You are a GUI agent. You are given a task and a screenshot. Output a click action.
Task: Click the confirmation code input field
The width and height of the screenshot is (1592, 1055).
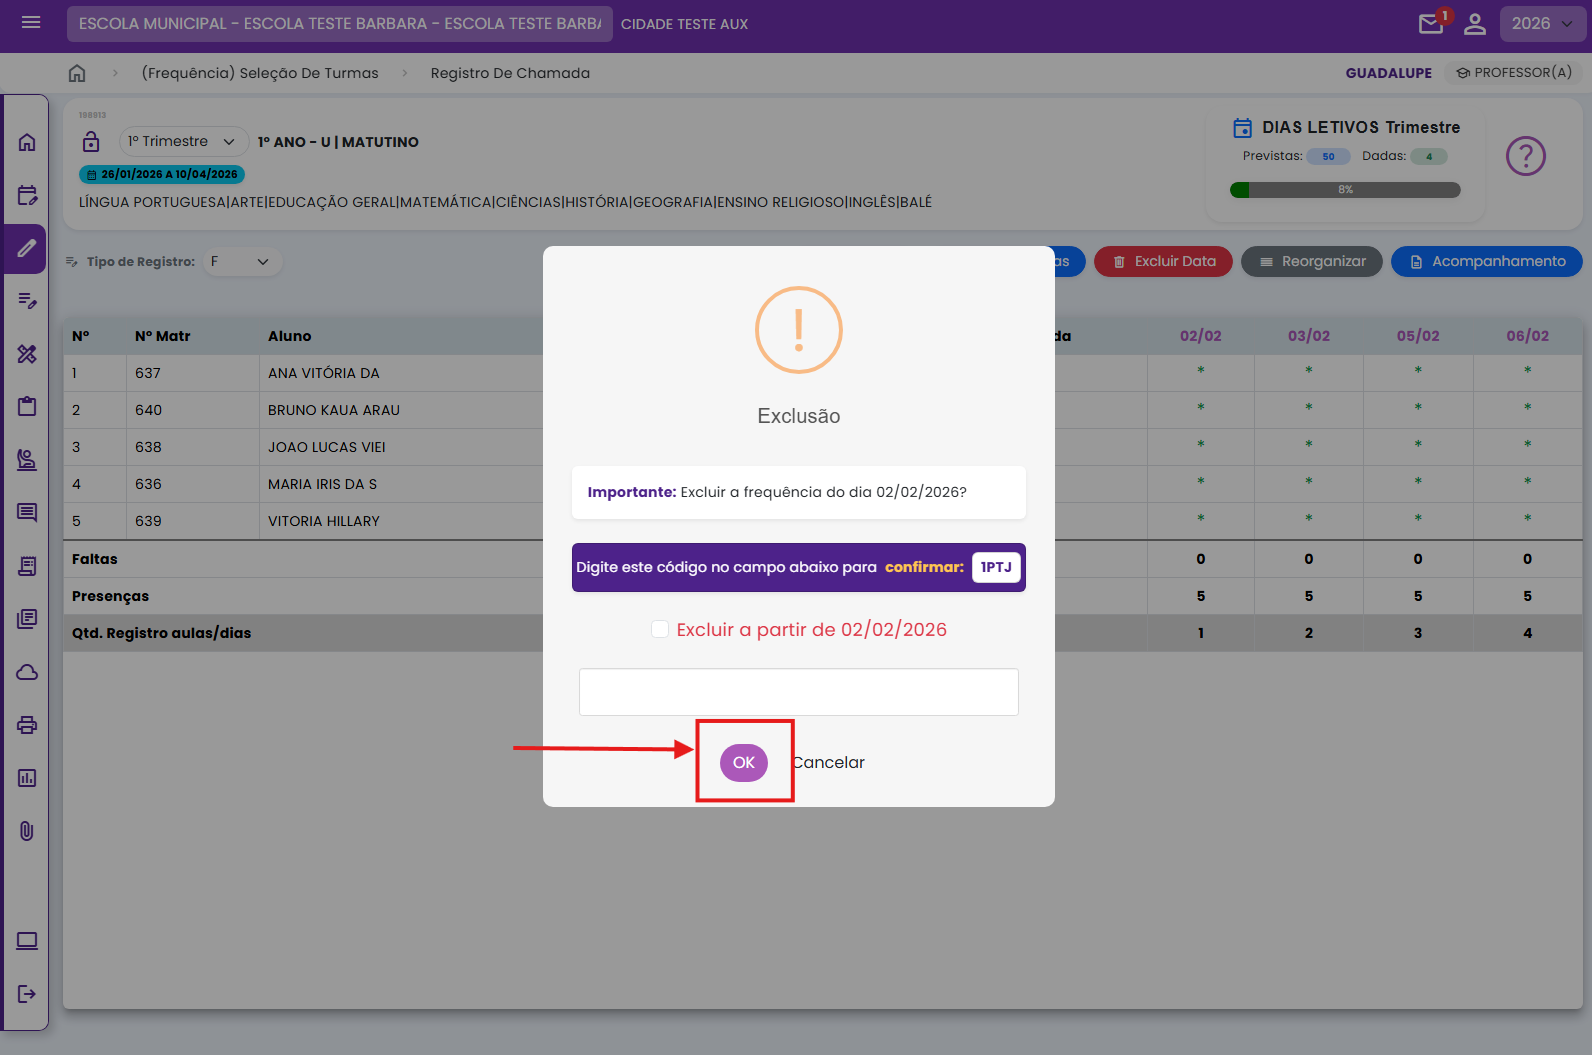(798, 692)
